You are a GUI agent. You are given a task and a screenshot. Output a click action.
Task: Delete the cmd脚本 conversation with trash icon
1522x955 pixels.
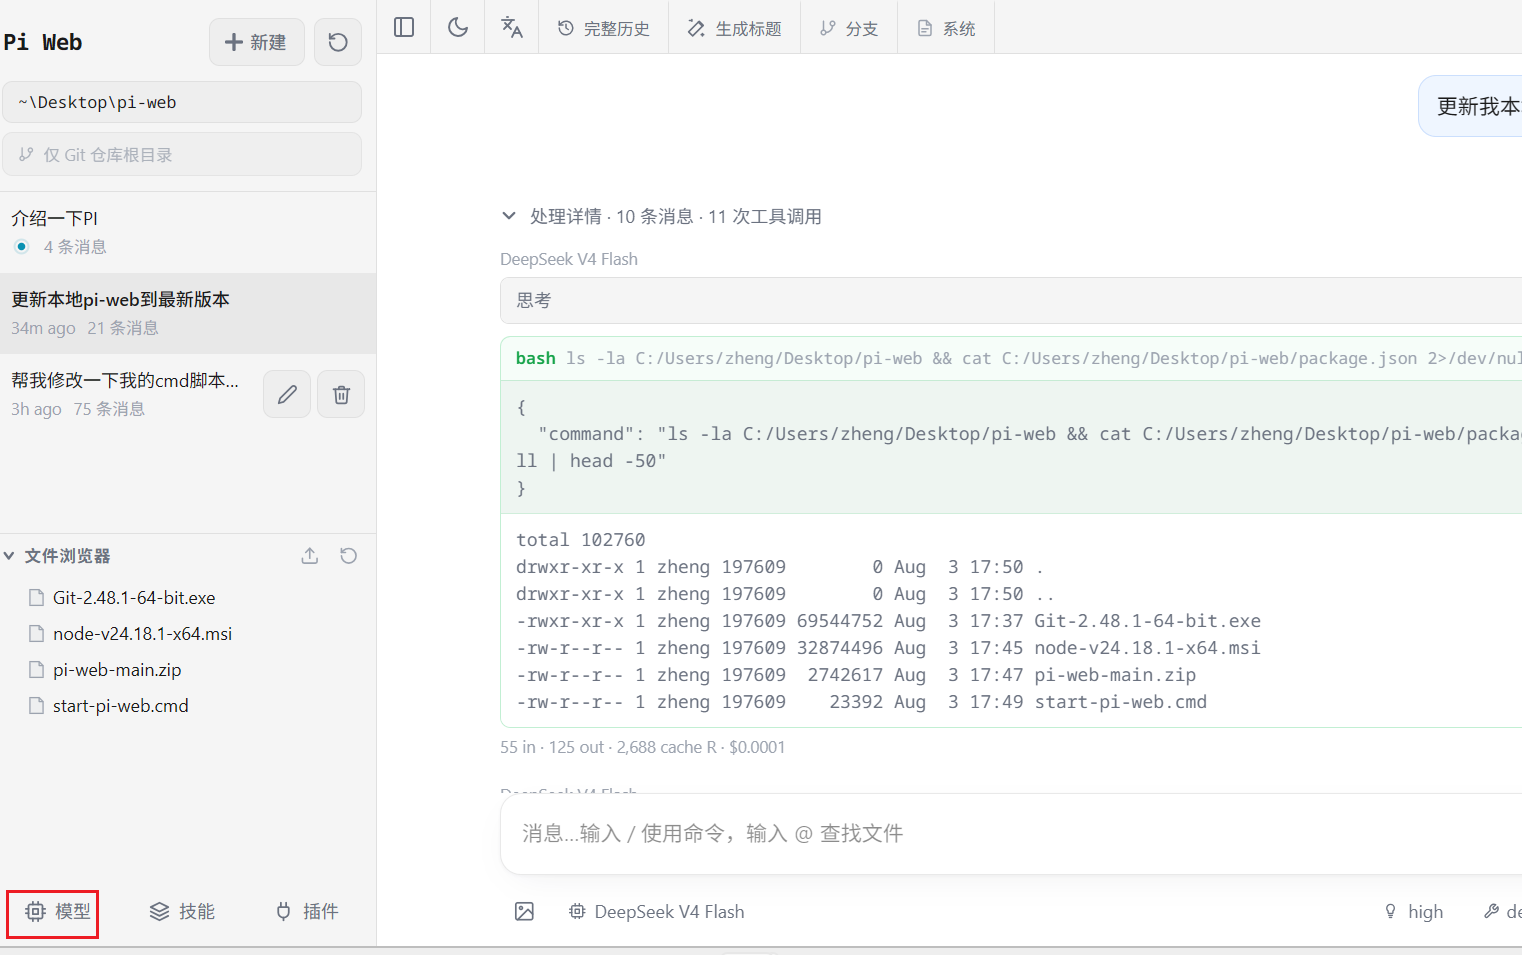coord(341,394)
